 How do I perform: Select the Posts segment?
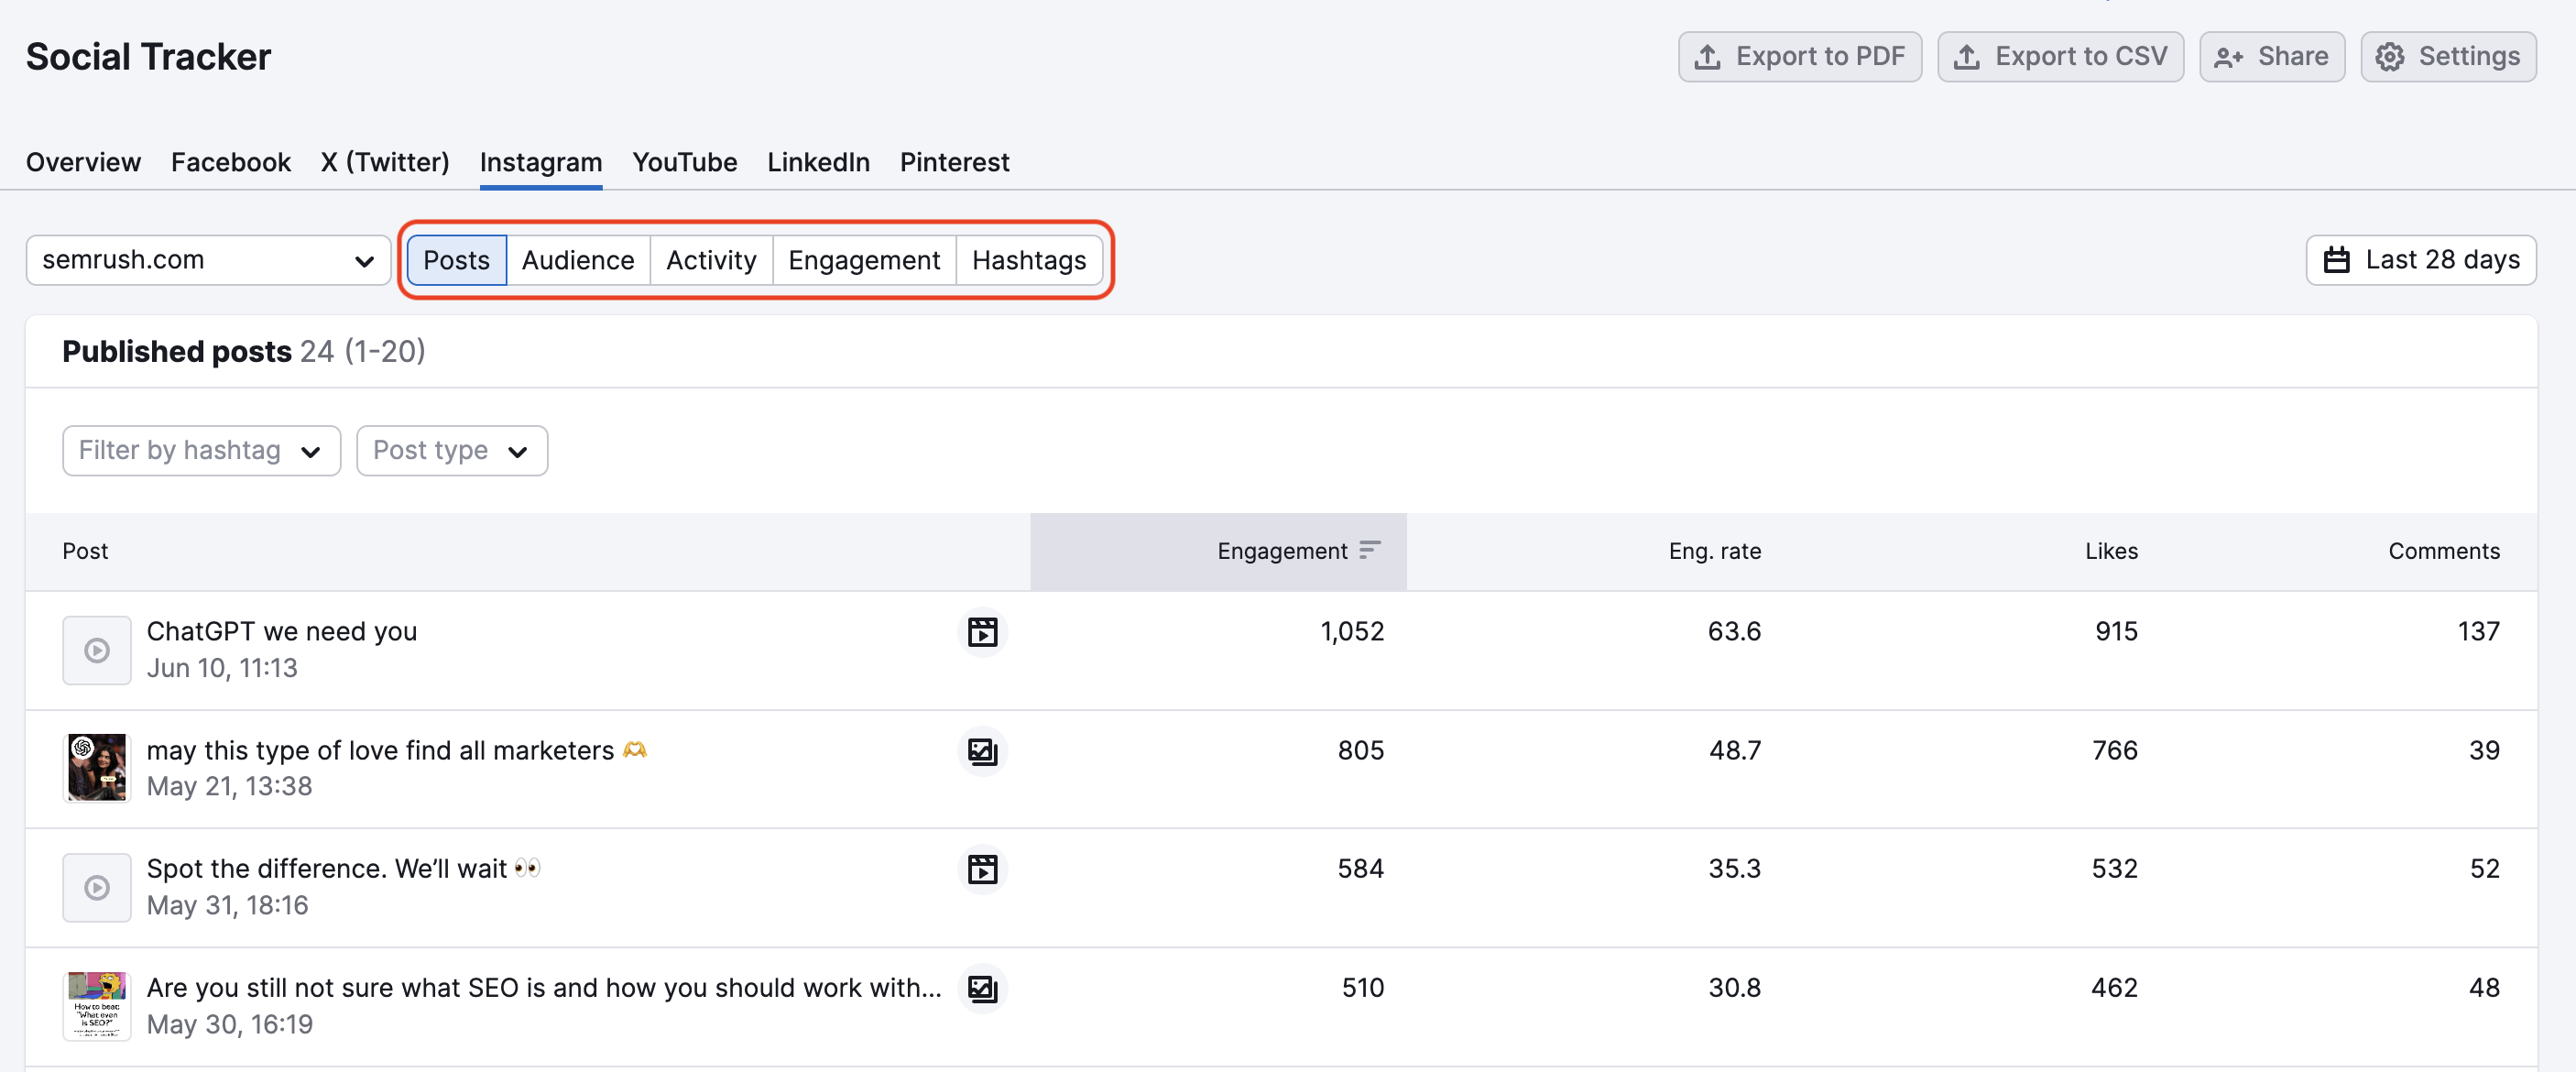click(457, 260)
